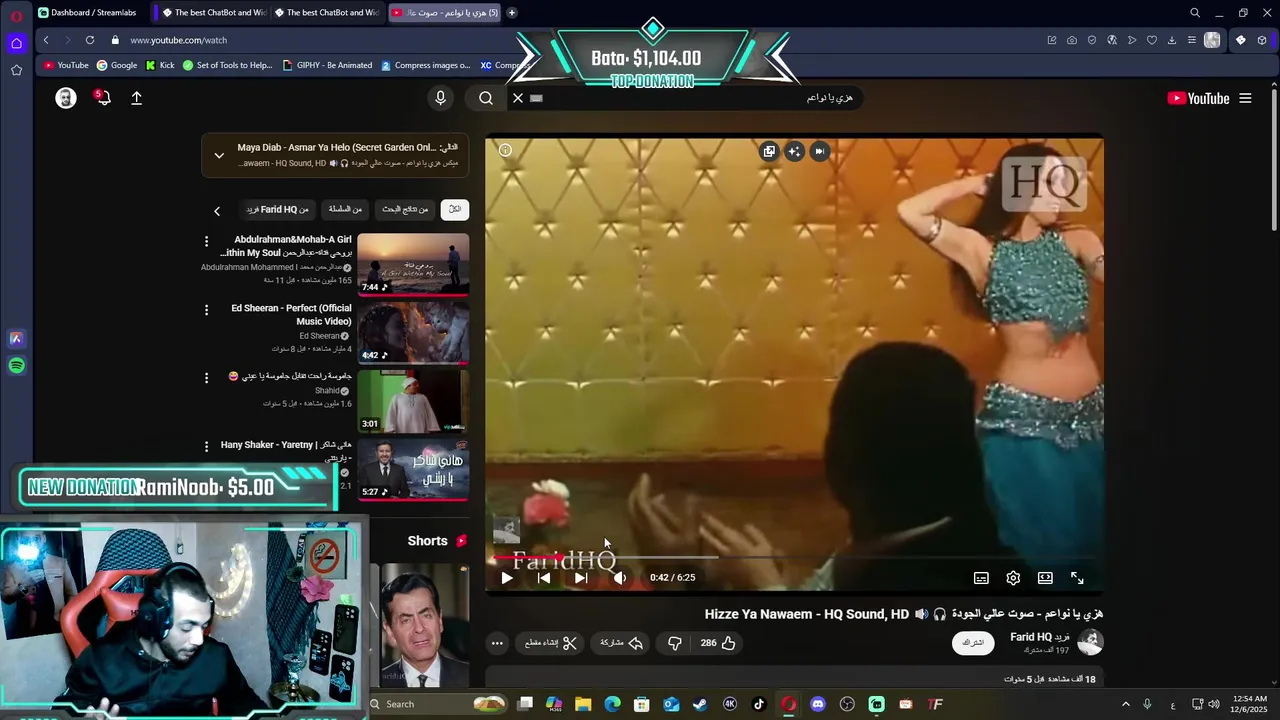Image resolution: width=1280 pixels, height=720 pixels.
Task: Open 'Ed Sheeran - Perfect (Official Music Video)' title
Action: click(291, 315)
